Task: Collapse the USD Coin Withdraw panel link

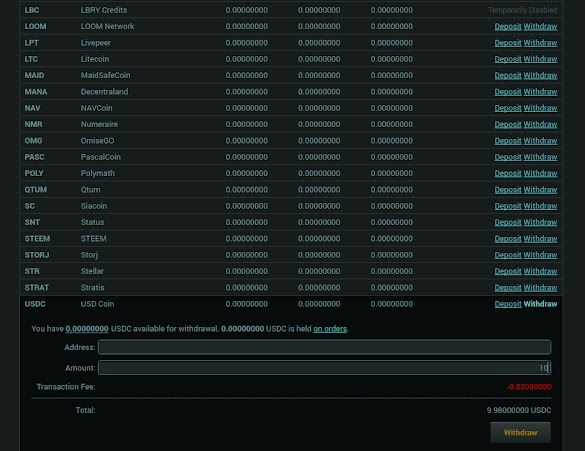Action: click(540, 304)
